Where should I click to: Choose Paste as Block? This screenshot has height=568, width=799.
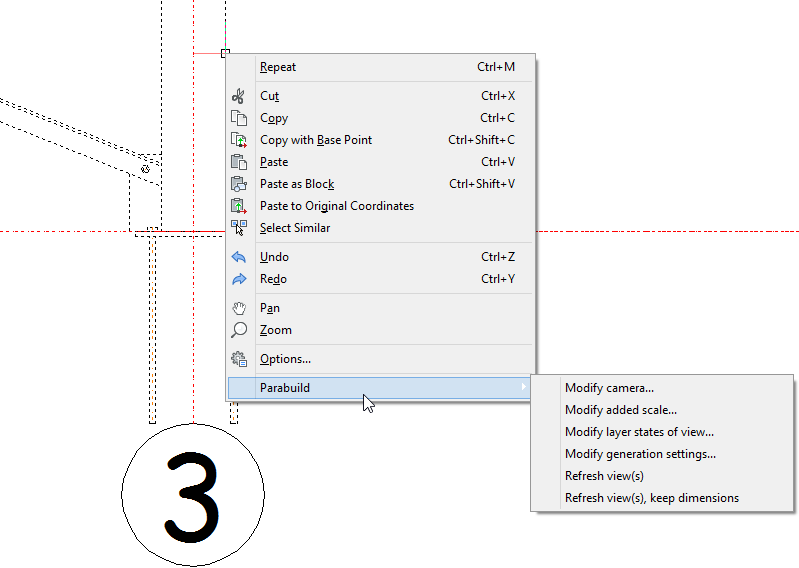point(380,183)
